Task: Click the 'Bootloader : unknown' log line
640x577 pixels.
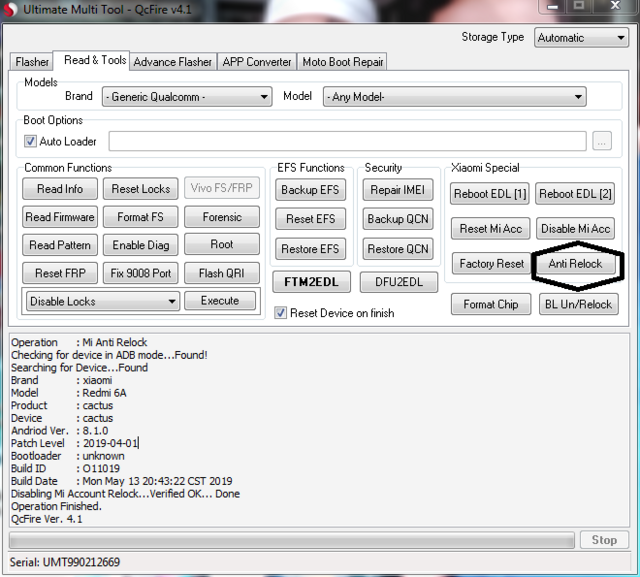Action: click(68, 456)
